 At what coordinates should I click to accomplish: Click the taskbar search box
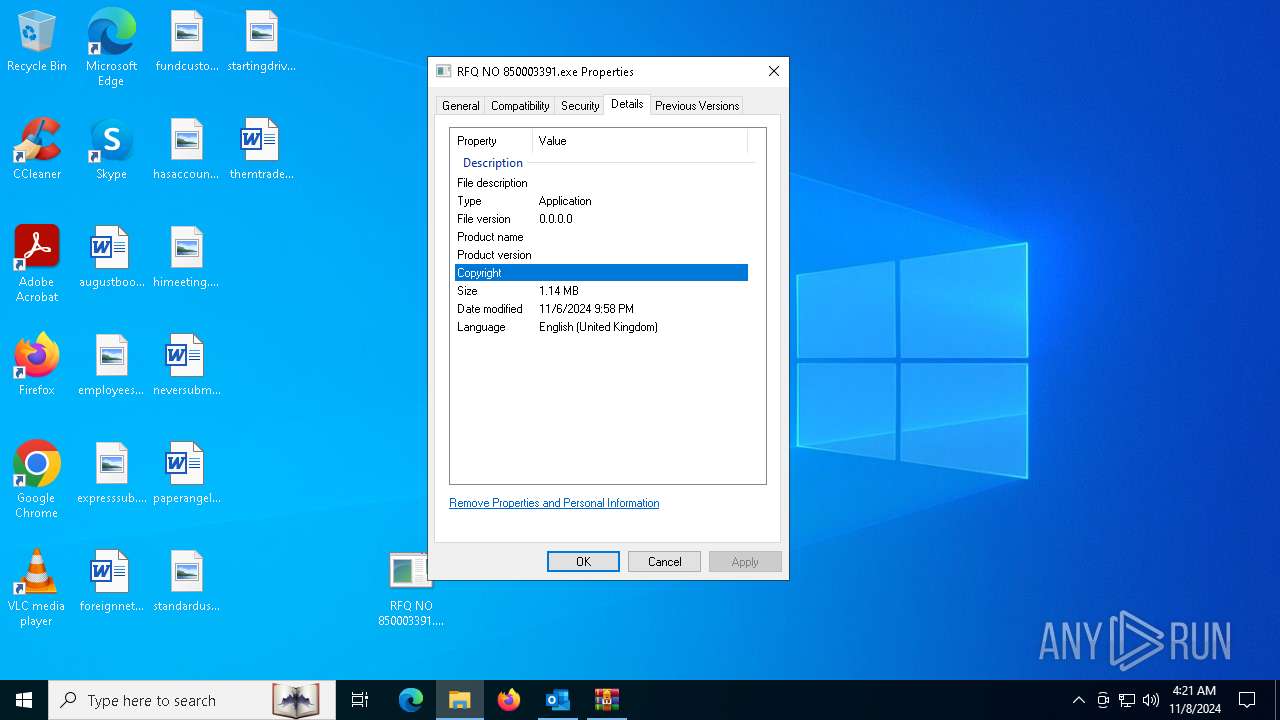click(192, 700)
